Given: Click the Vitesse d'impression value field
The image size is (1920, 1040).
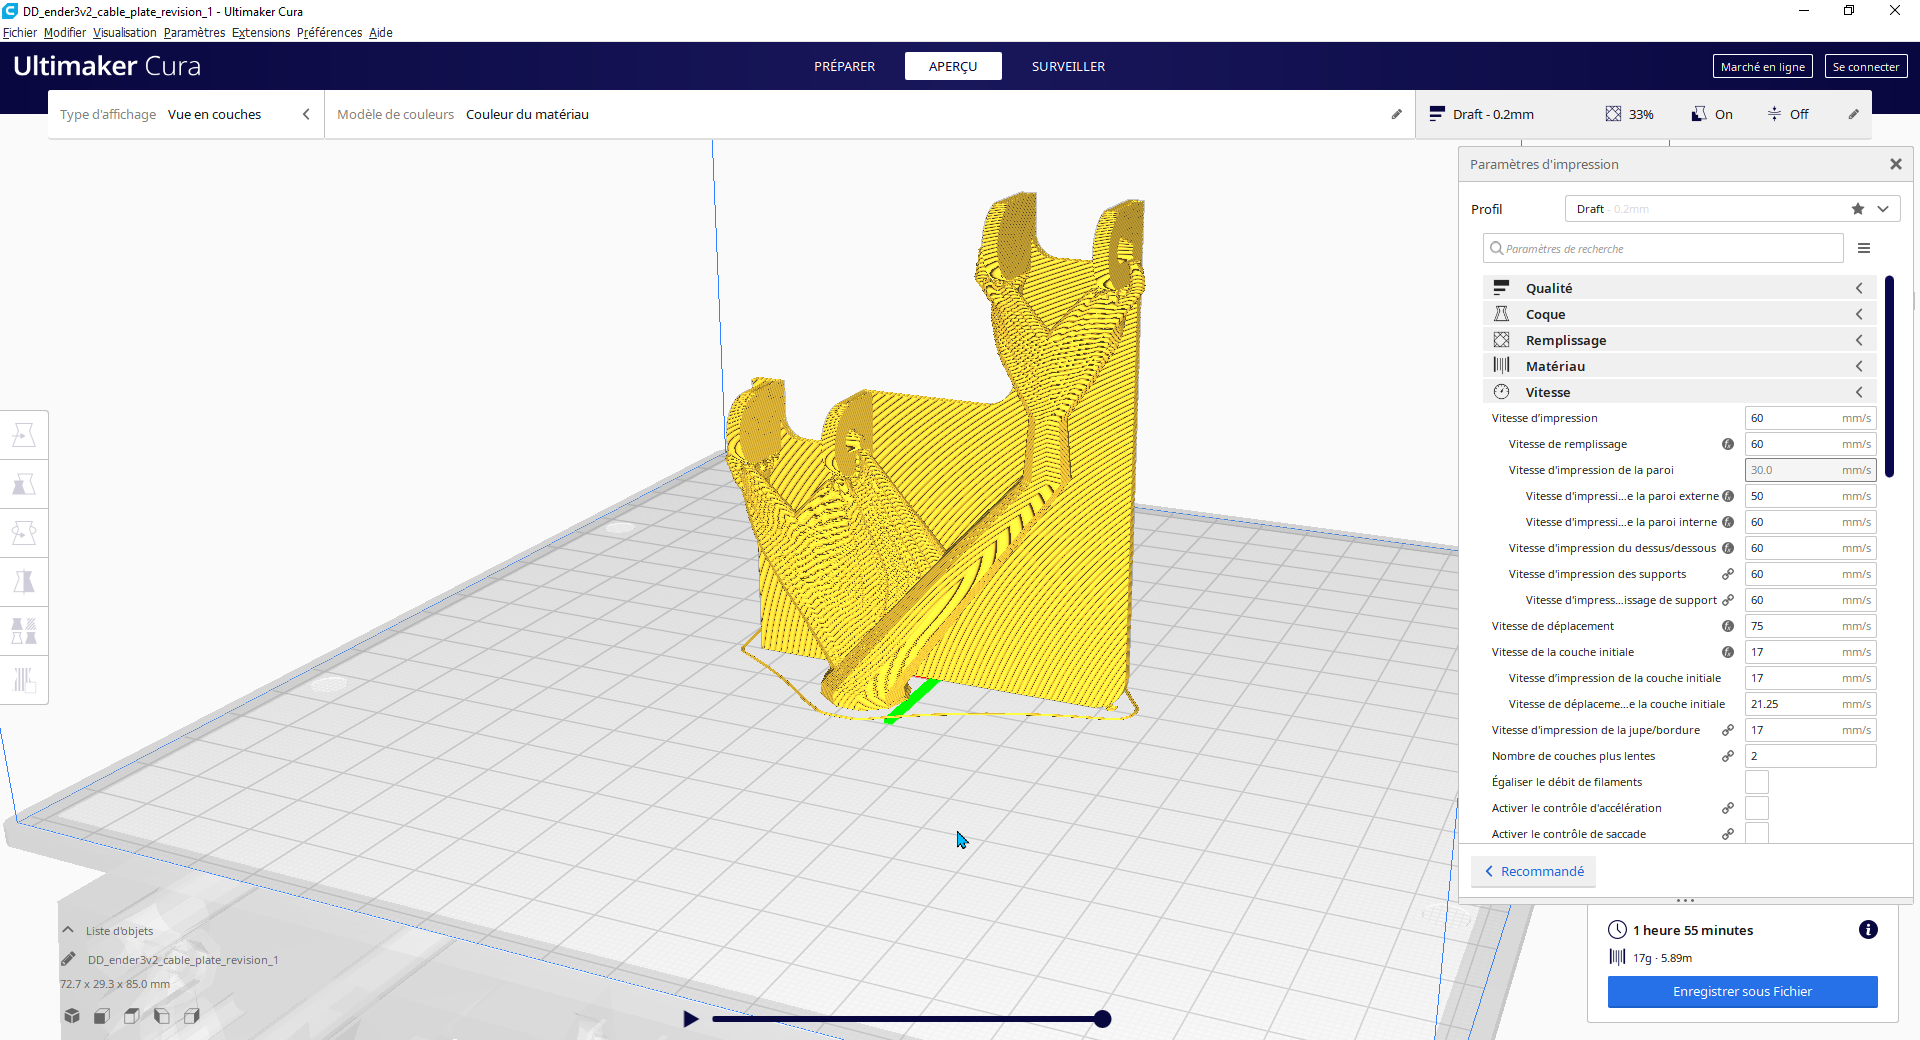Looking at the screenshot, I should click(1810, 418).
